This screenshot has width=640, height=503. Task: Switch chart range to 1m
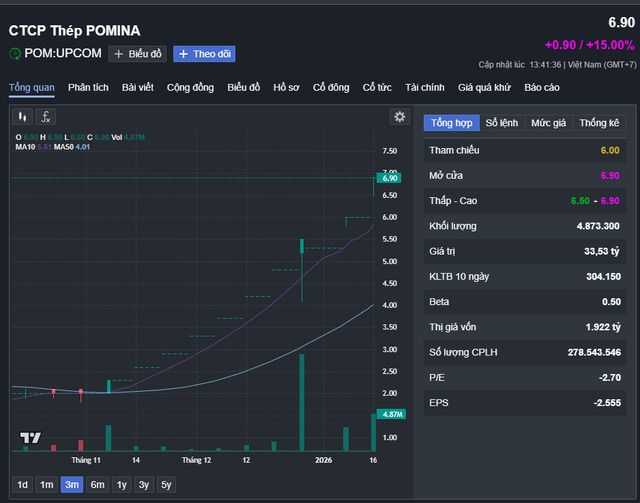point(47,484)
